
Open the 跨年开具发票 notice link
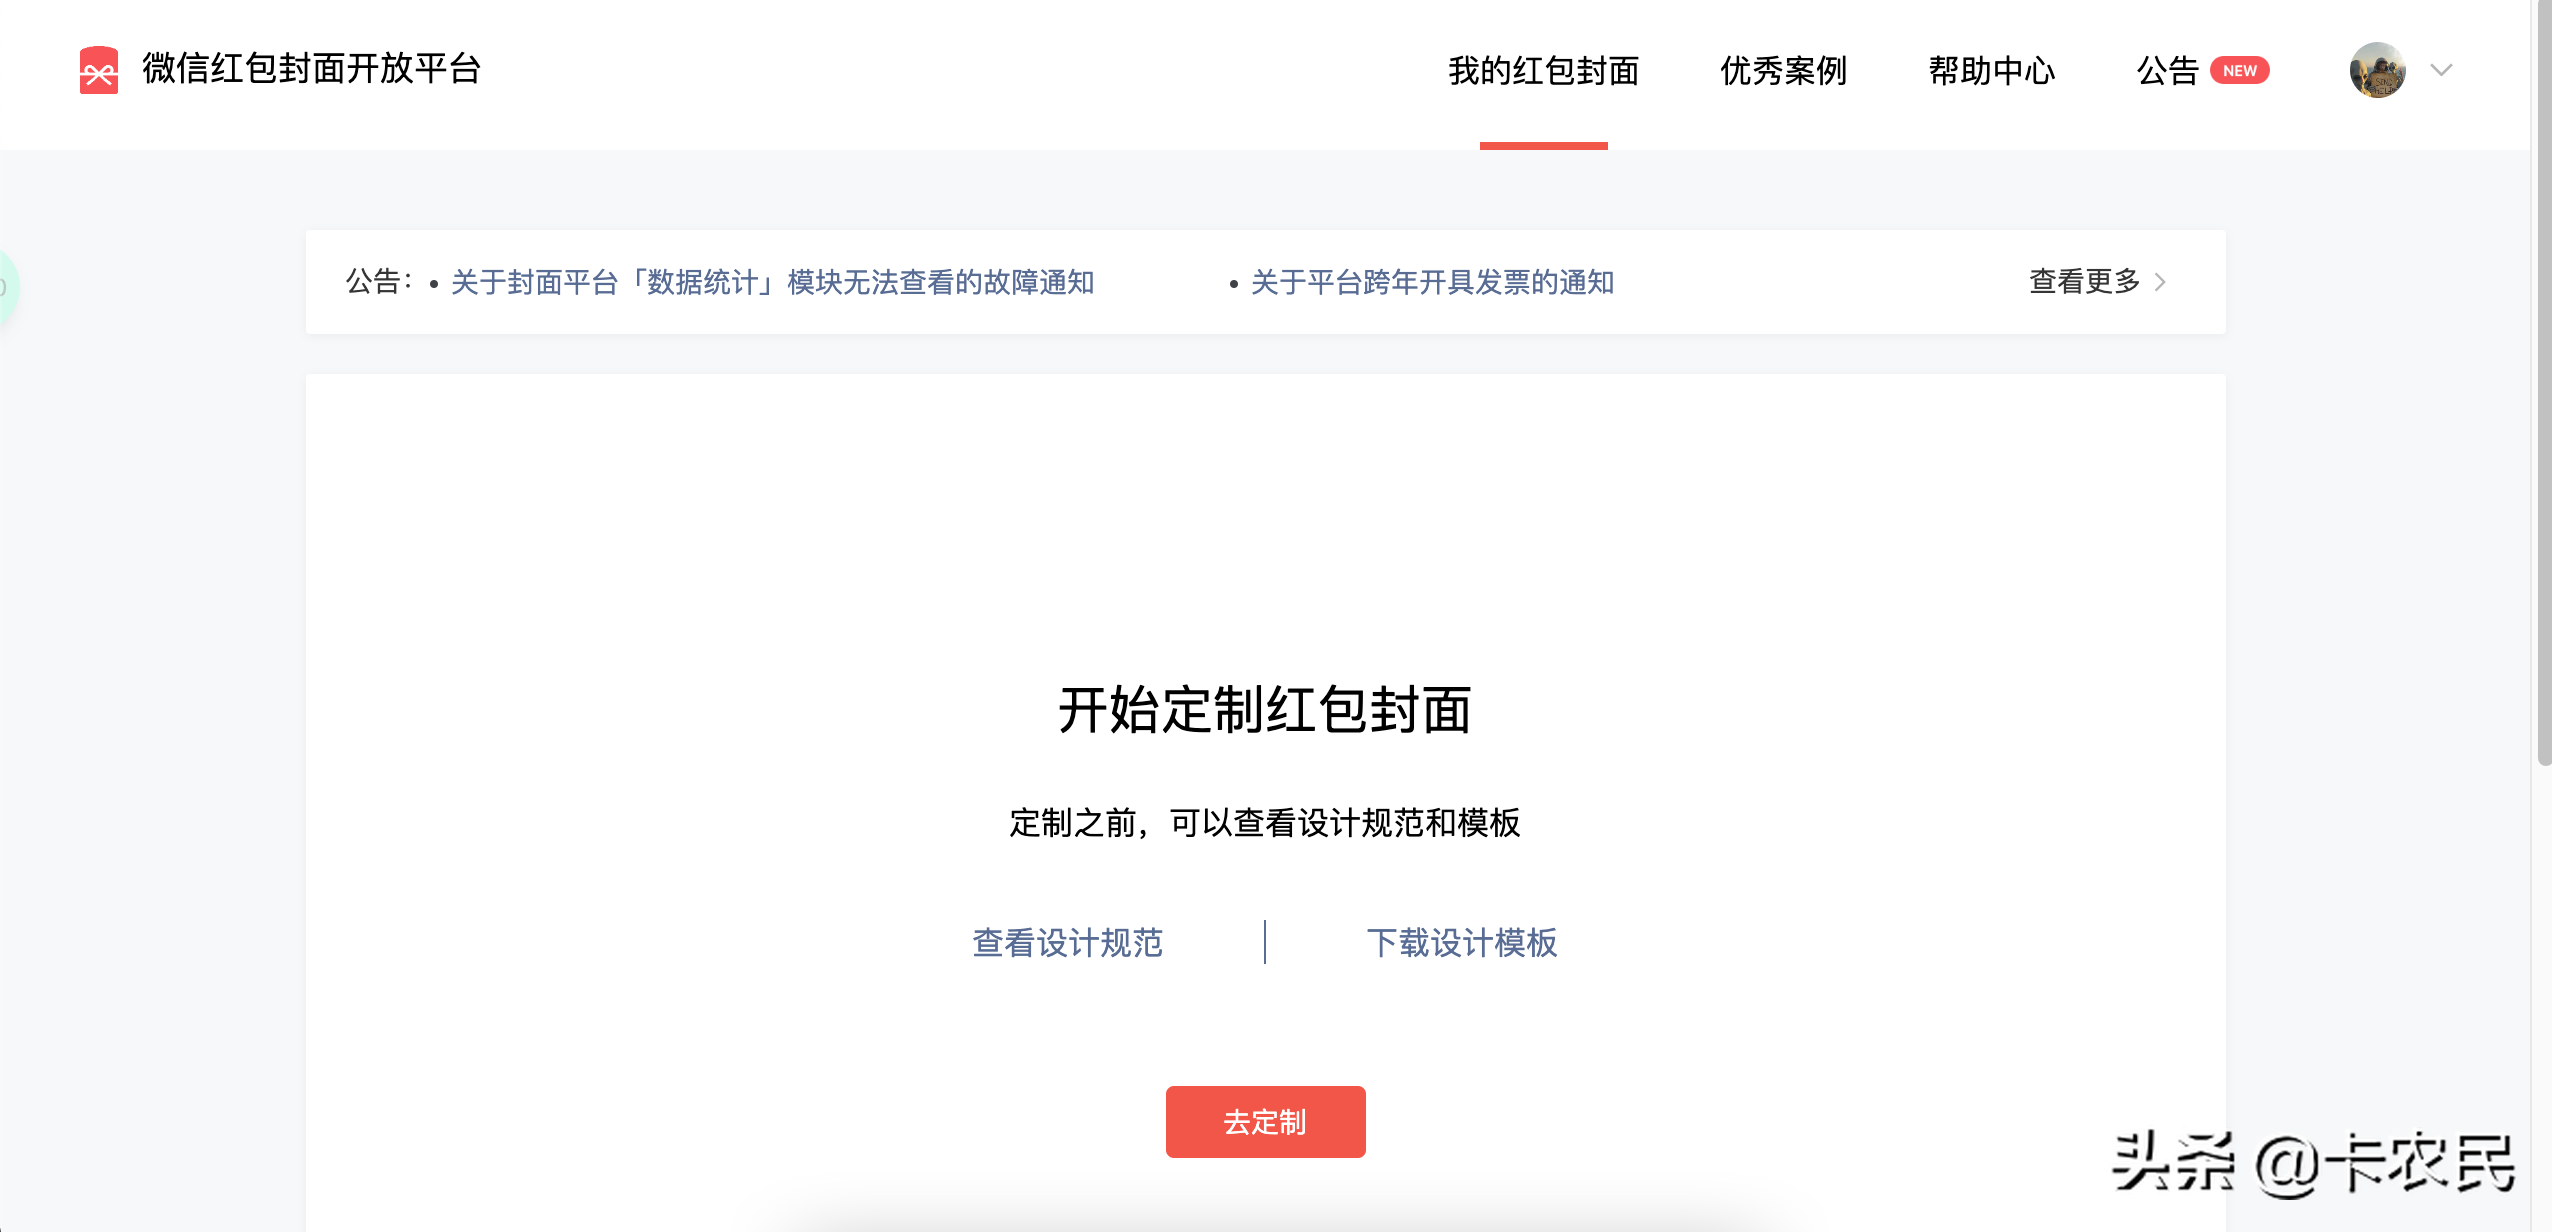click(x=1432, y=282)
